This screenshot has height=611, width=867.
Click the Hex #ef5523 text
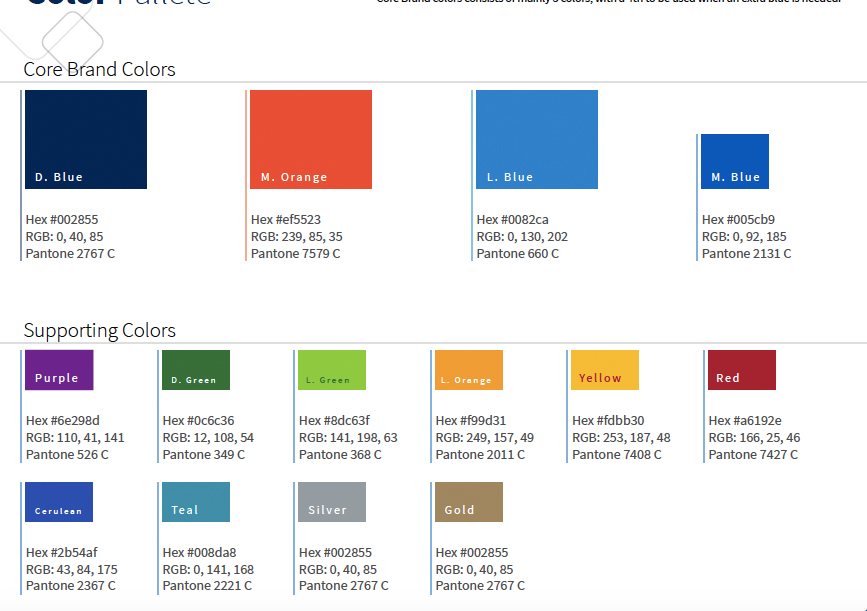tap(286, 220)
